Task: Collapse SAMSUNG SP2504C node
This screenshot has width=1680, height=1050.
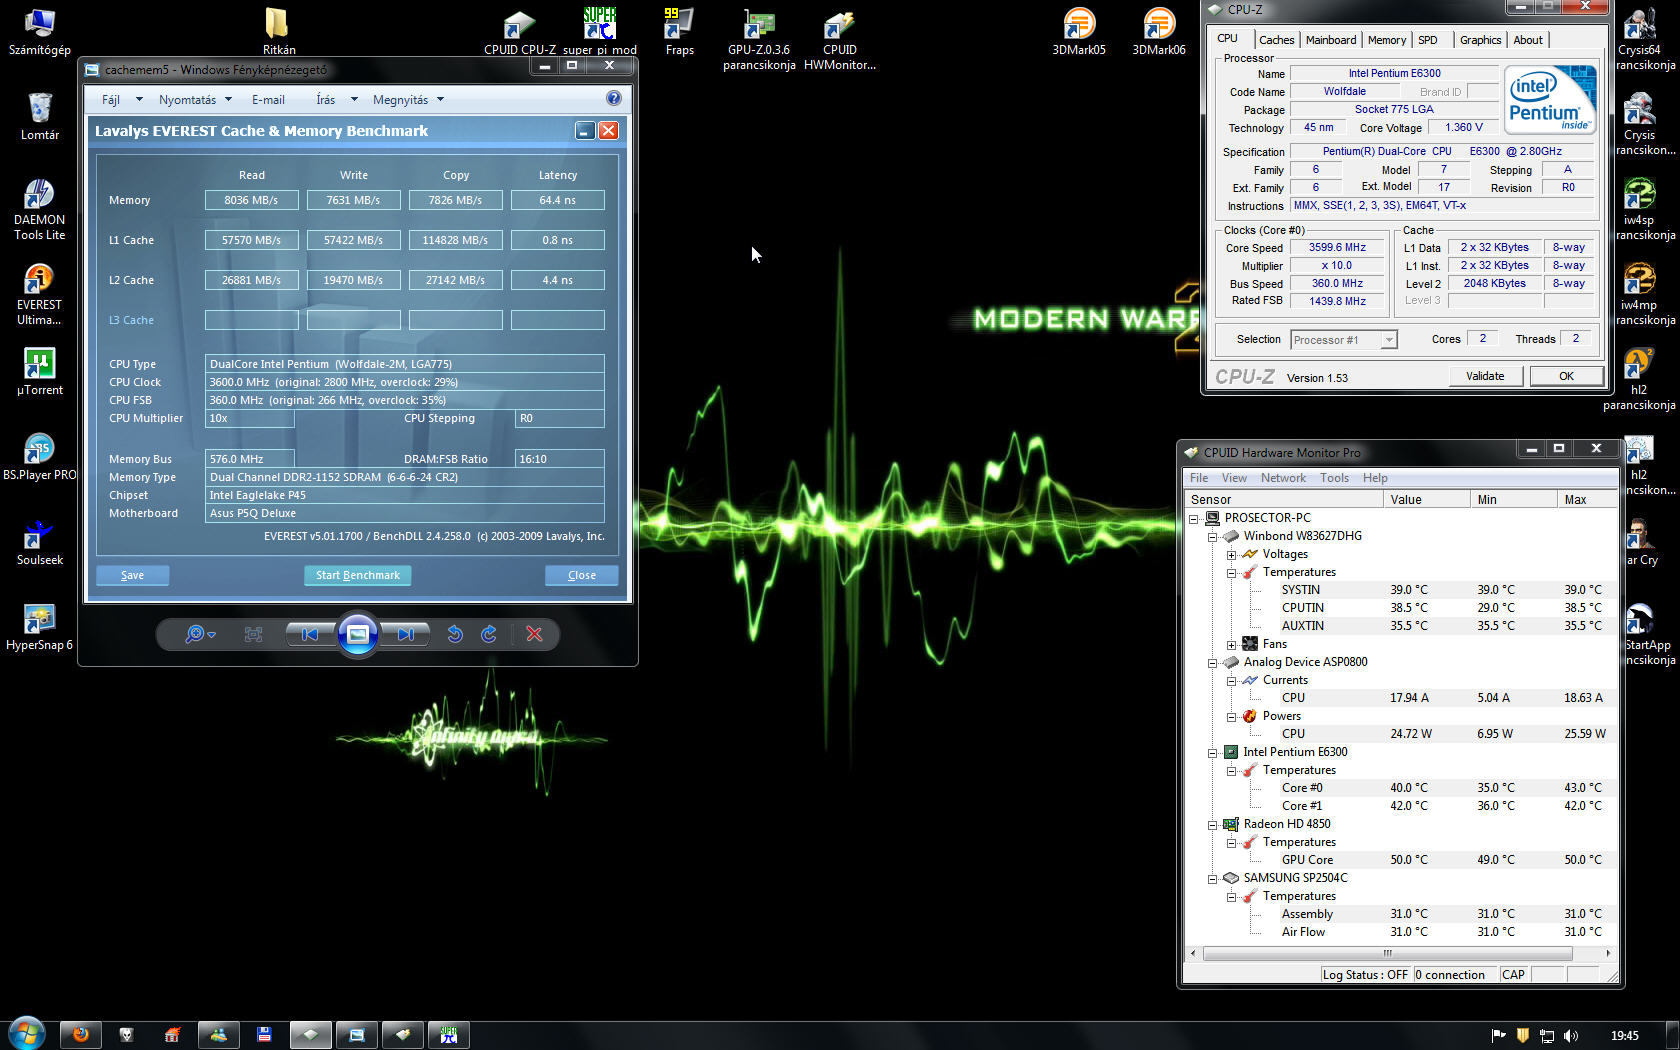Action: click(x=1213, y=878)
